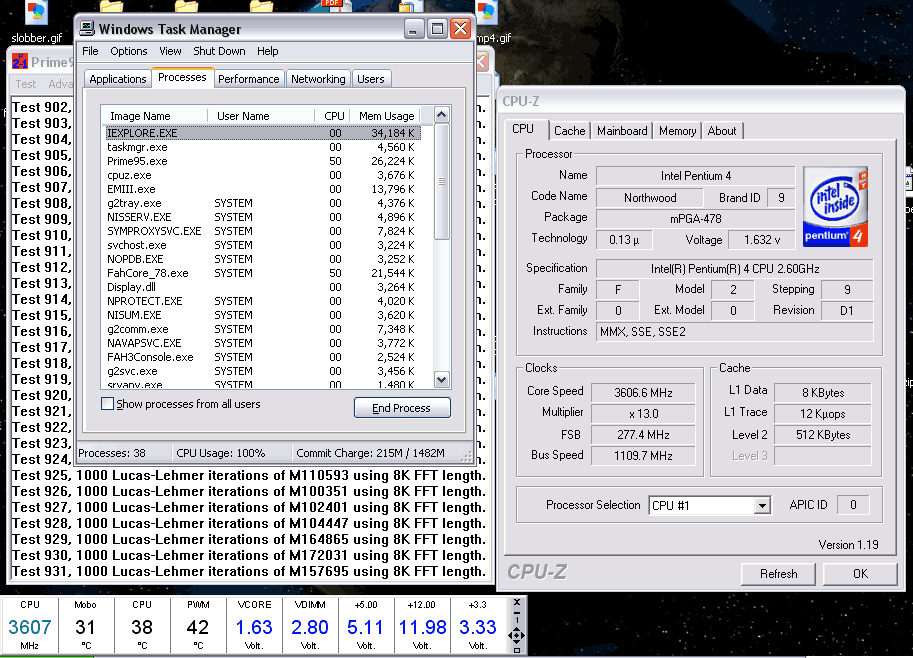This screenshot has height=658, width=913.
Task: Click the process list scrollbar up arrow
Action: [441, 115]
